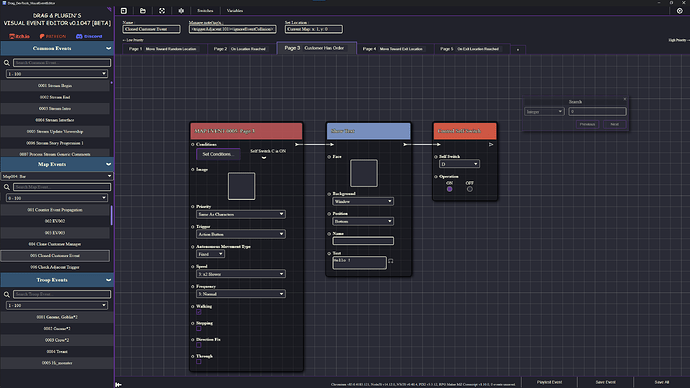The height and width of the screenshot is (388, 690).
Task: Click the Trigger pin on Map Event node
Action: click(193, 227)
